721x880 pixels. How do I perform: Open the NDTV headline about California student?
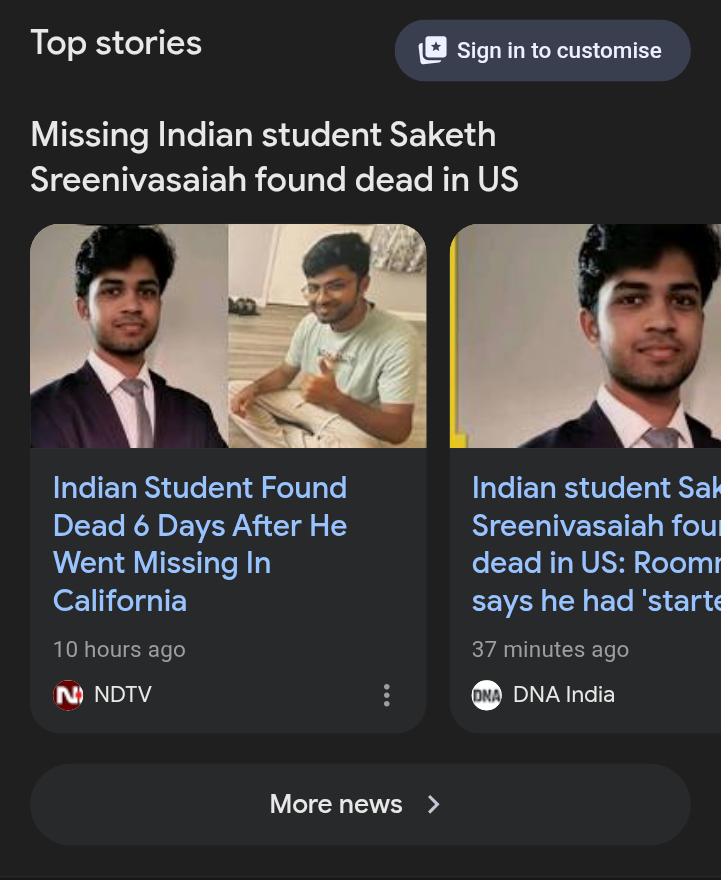200,543
